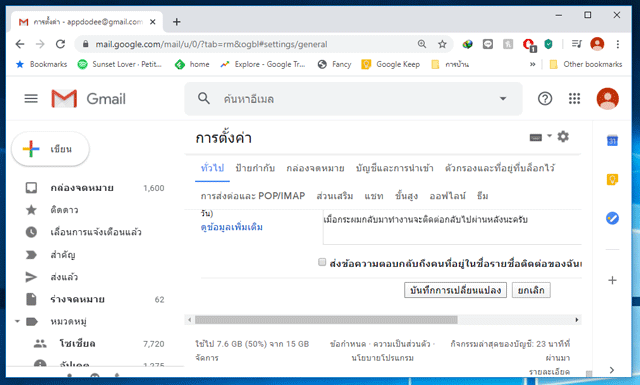Open the เลื่อนการแจ้งเตือนแล้ว snoozed folder
The height and width of the screenshot is (385, 640).
(95, 232)
